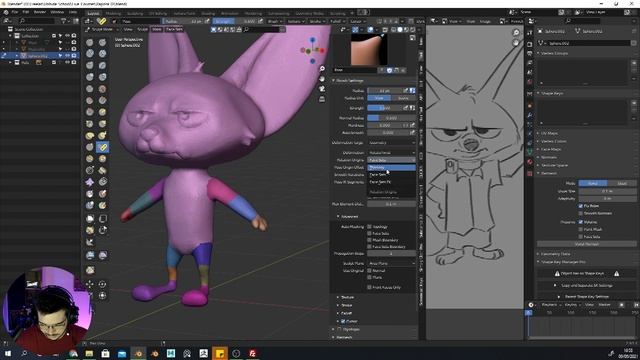The width and height of the screenshot is (640, 360).
Task: Switch Remesh mode to Quad
Action: click(622, 183)
